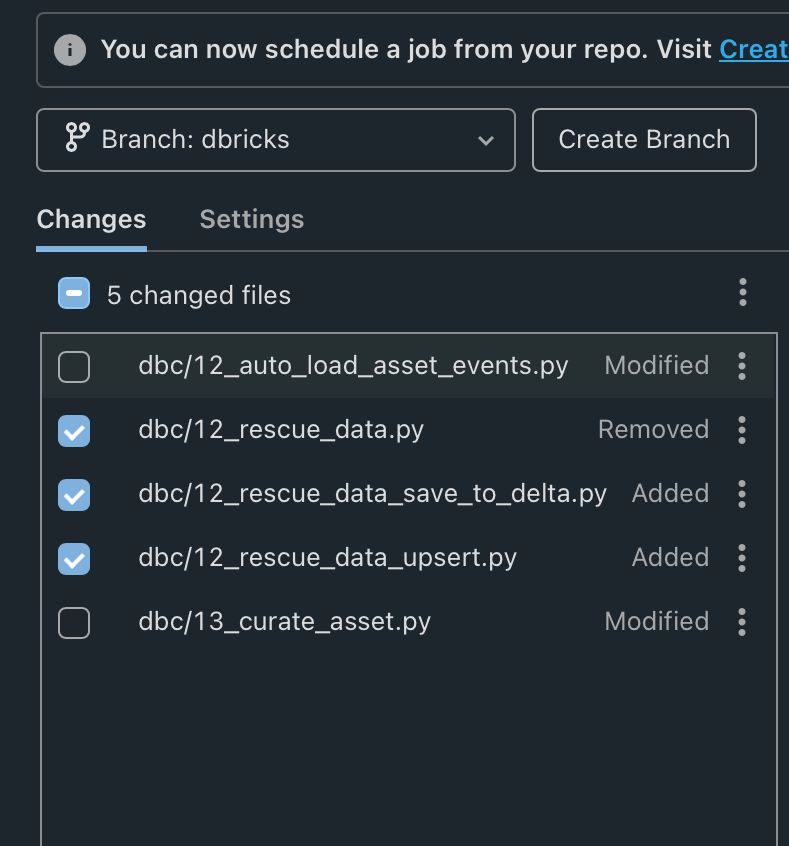Open kebab menu for 12_rescue_data_upsert.py
The width and height of the screenshot is (789, 846).
point(742,558)
